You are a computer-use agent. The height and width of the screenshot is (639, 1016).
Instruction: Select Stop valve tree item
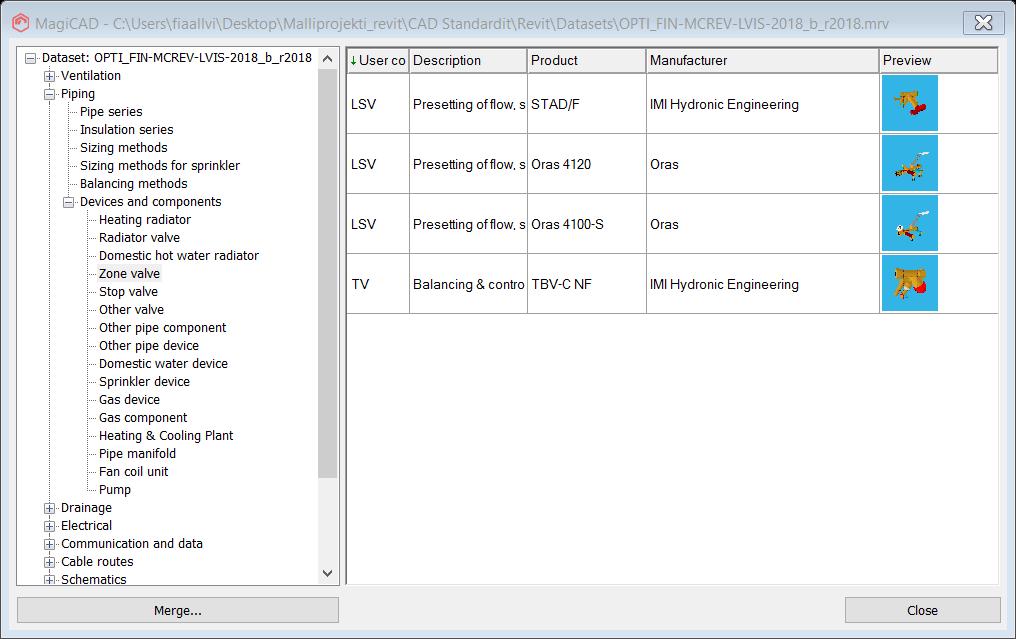tap(128, 292)
